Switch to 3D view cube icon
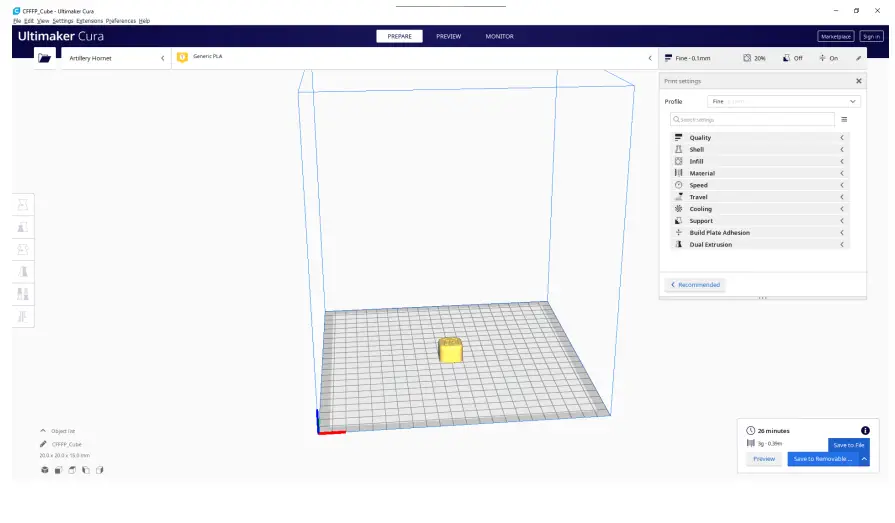 click(45, 470)
